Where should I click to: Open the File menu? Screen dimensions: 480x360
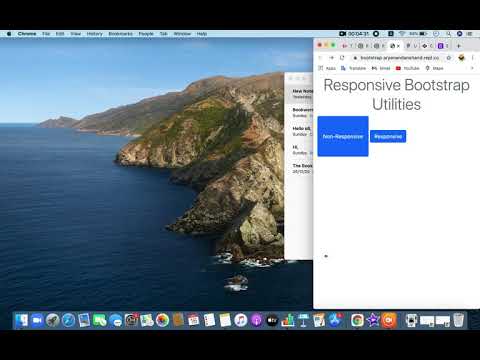coord(46,34)
